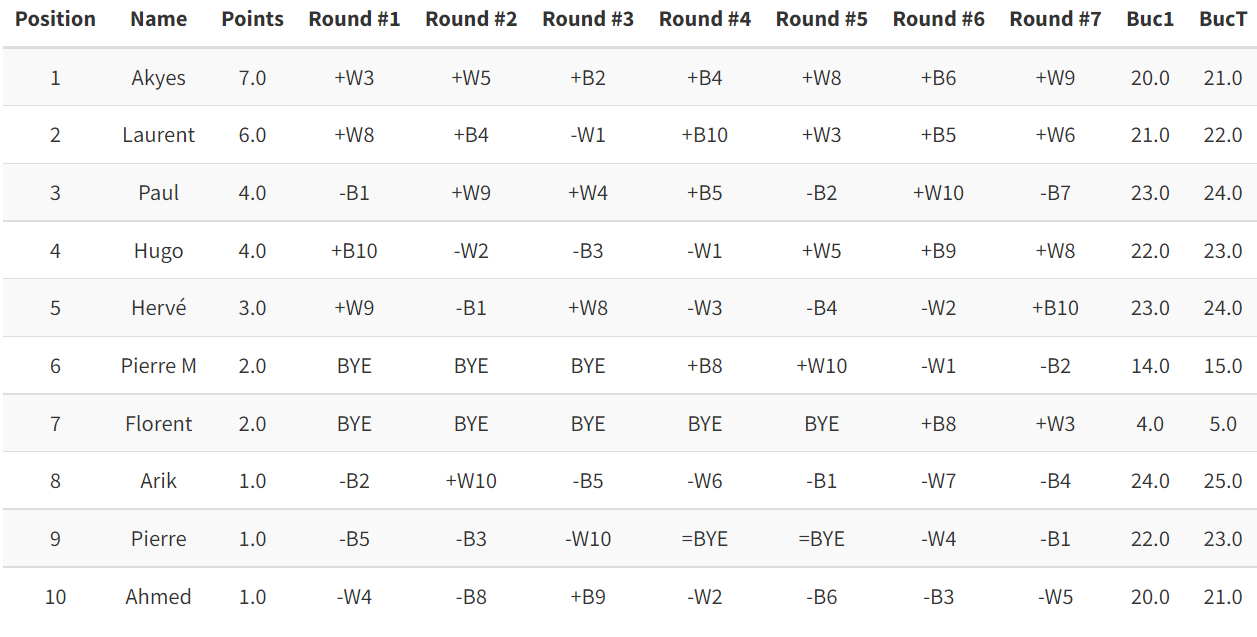Viewport: 1257px width, 637px height.
Task: Select the Round #7 column header
Action: [x=1055, y=19]
